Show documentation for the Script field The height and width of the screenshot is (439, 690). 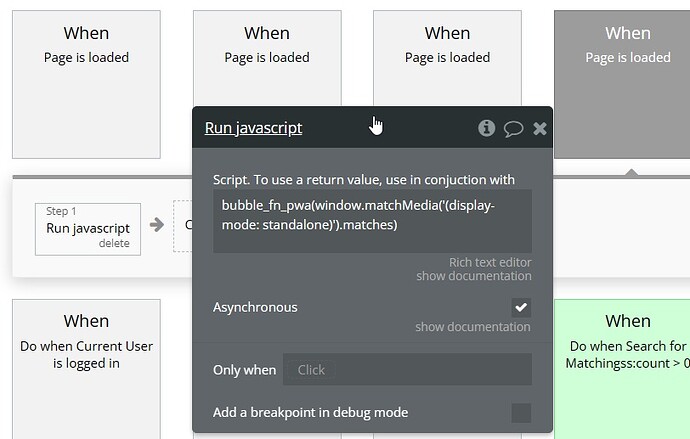pyautogui.click(x=473, y=276)
